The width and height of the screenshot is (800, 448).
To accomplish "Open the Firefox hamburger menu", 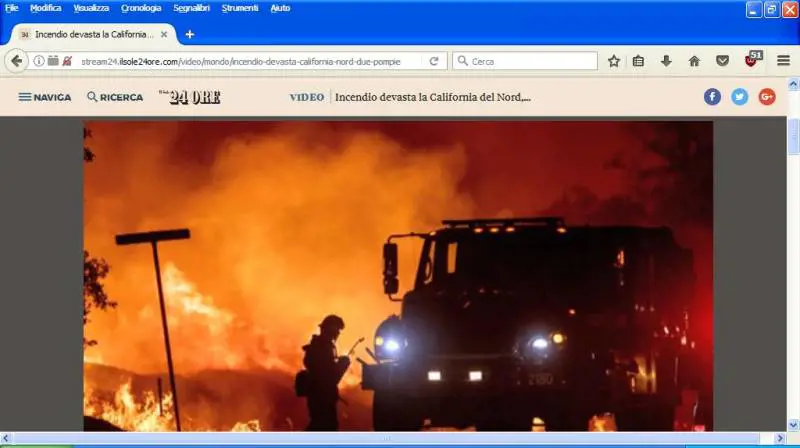I will click(784, 61).
